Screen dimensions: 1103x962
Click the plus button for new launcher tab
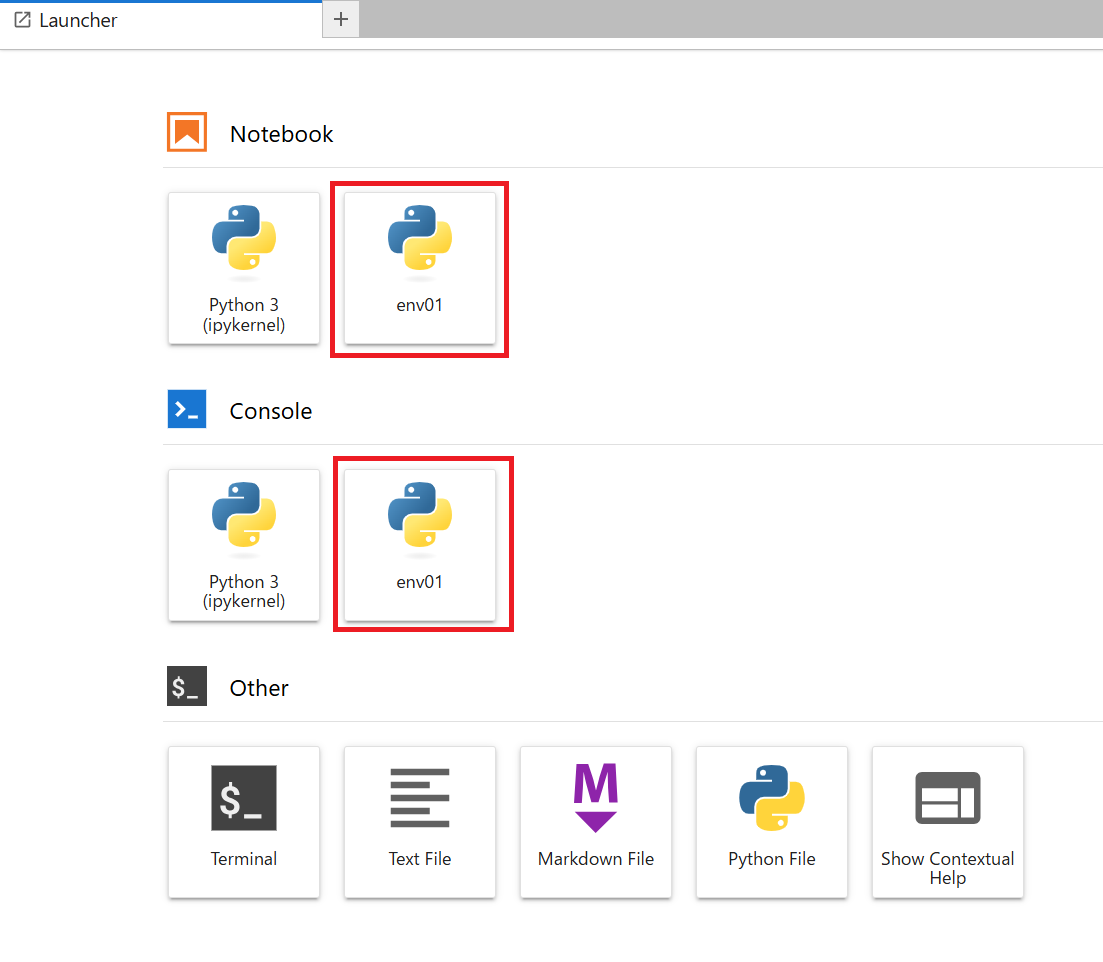341,20
